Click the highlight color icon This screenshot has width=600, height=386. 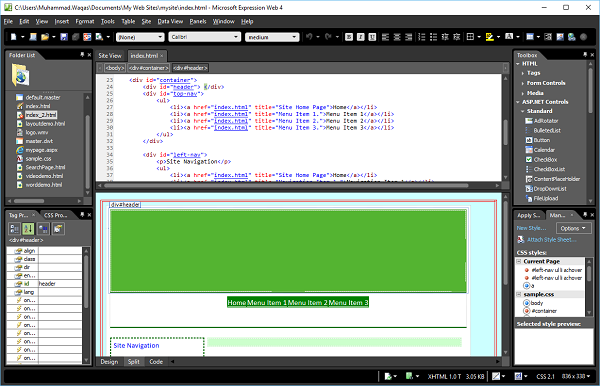coord(489,37)
